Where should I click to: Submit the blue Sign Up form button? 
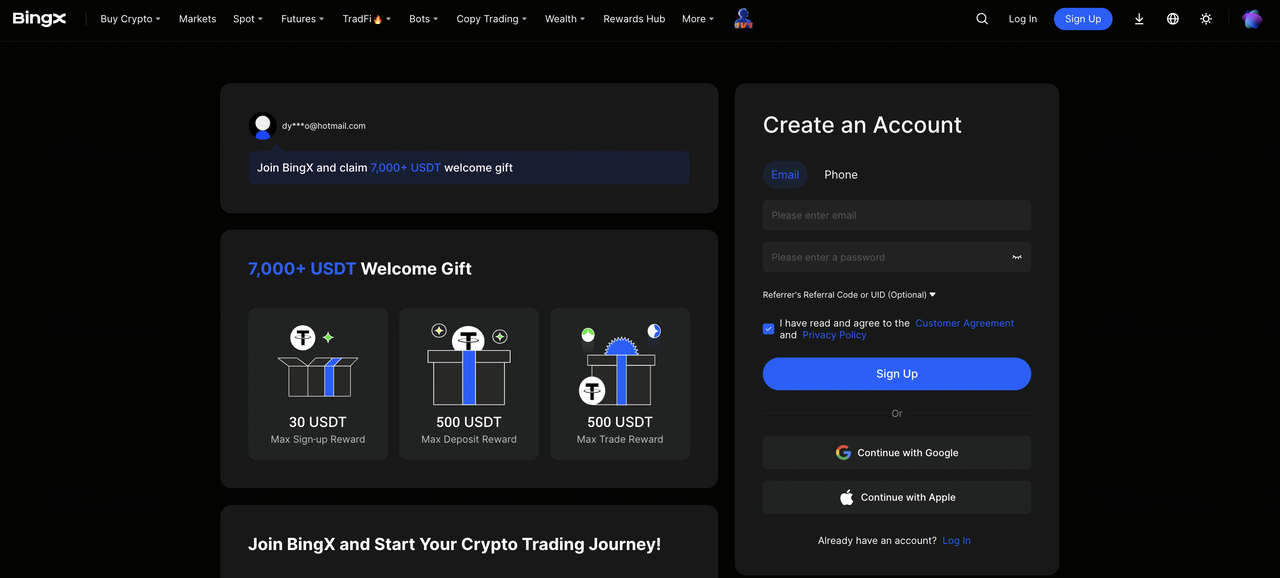897,374
